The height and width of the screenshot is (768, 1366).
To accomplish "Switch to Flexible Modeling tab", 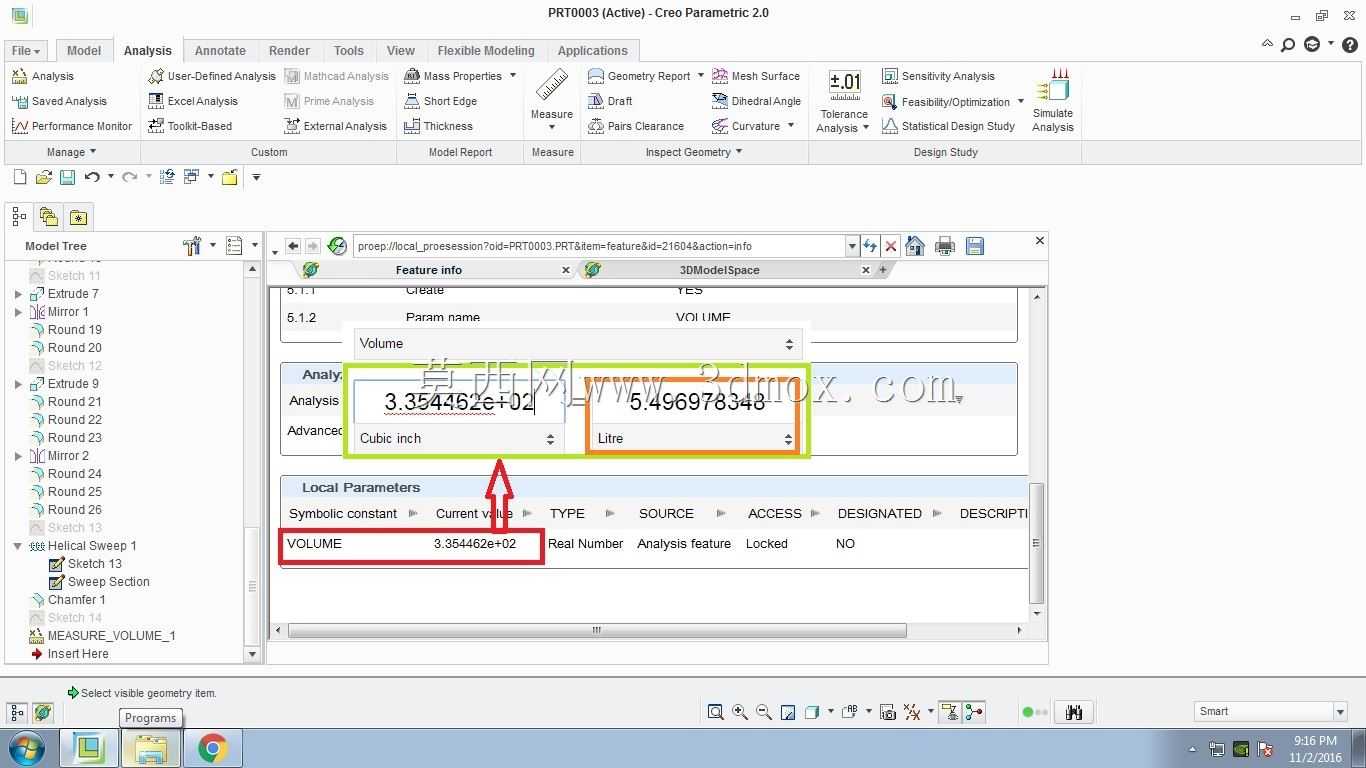I will (x=486, y=51).
